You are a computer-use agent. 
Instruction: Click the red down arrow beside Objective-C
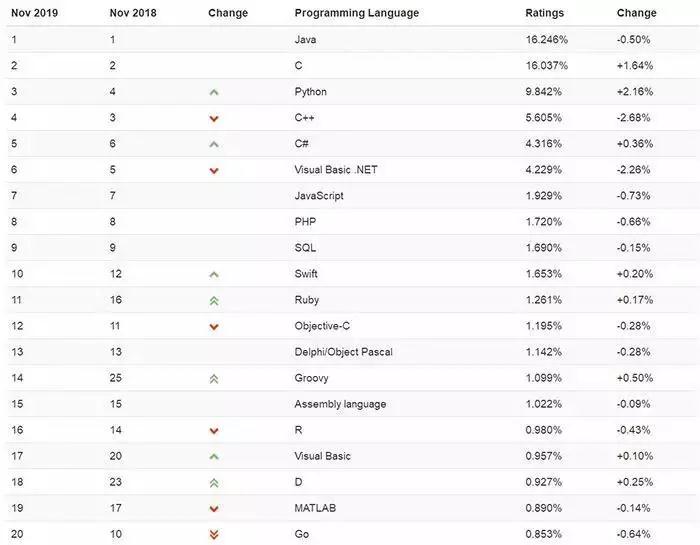tap(214, 326)
